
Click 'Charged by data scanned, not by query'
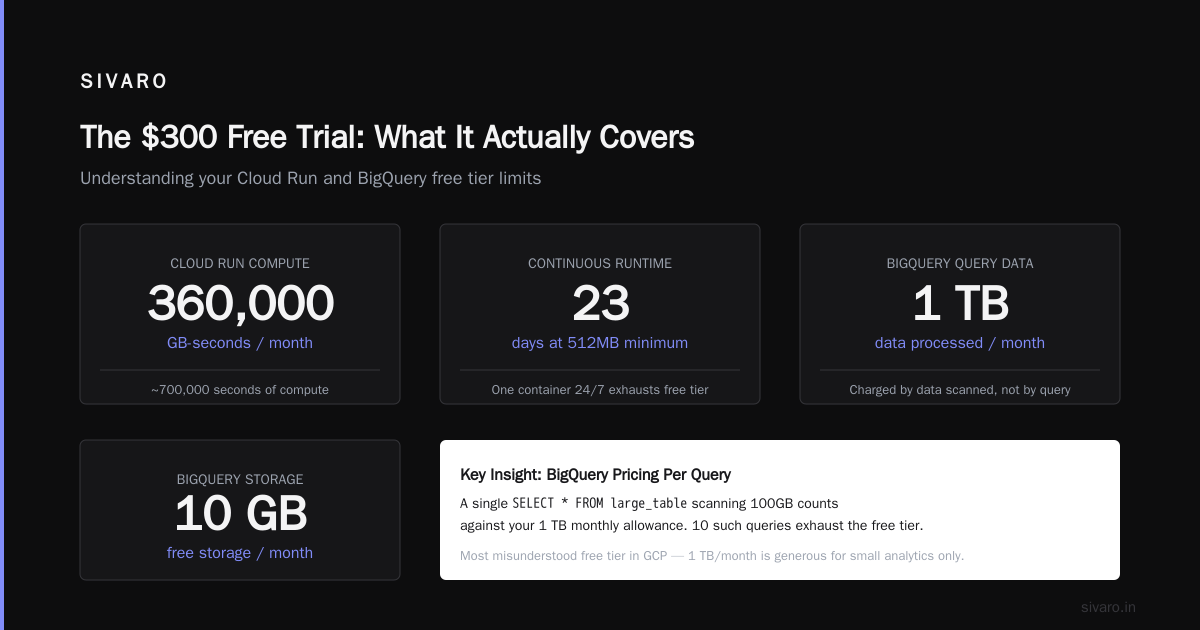pyautogui.click(x=960, y=390)
